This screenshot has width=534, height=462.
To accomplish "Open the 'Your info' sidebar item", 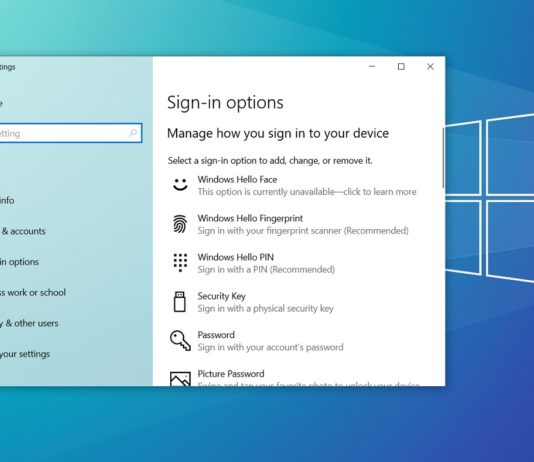I will 7,200.
